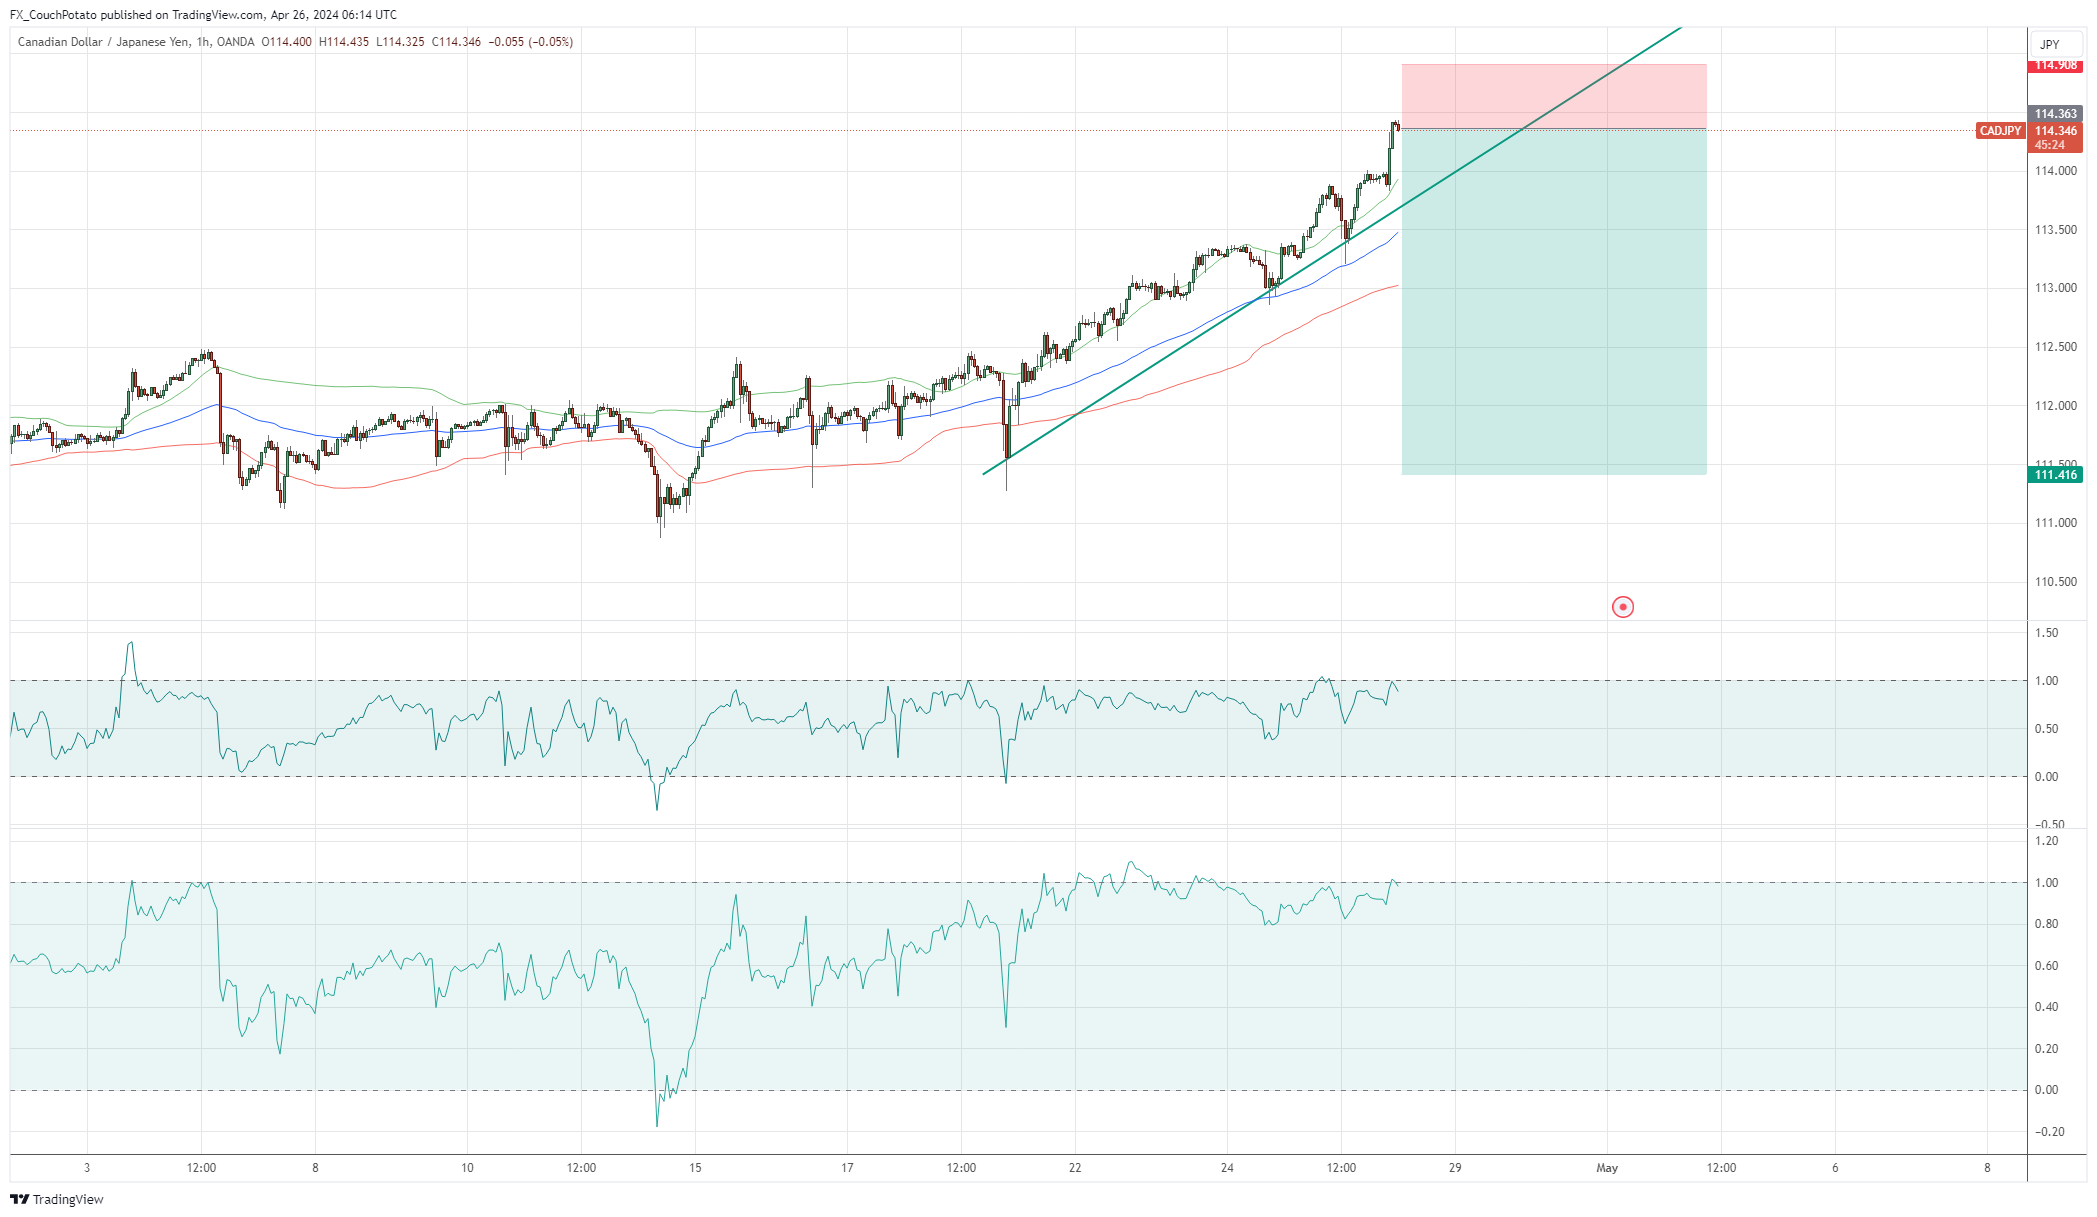Click the date label 3 on time axis
The height and width of the screenshot is (1217, 2097).
(x=87, y=1168)
